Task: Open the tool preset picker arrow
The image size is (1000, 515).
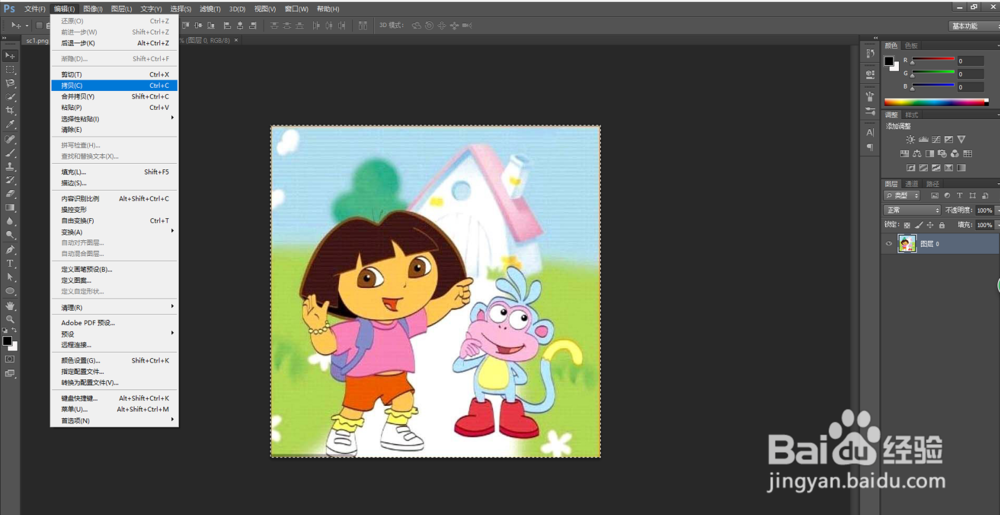Action: click(x=27, y=25)
